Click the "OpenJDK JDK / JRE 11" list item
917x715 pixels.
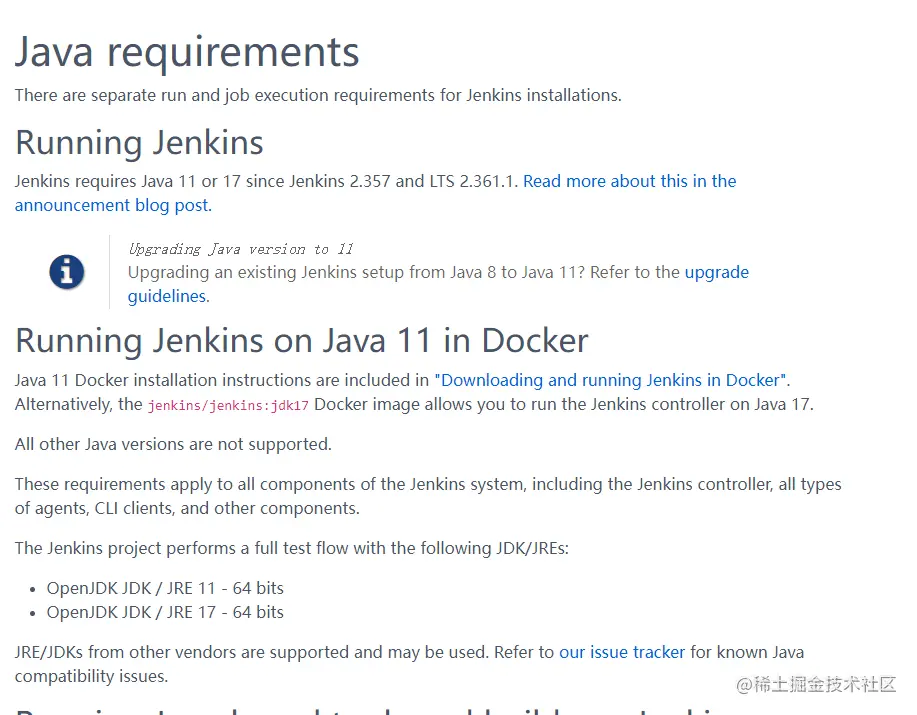165,588
